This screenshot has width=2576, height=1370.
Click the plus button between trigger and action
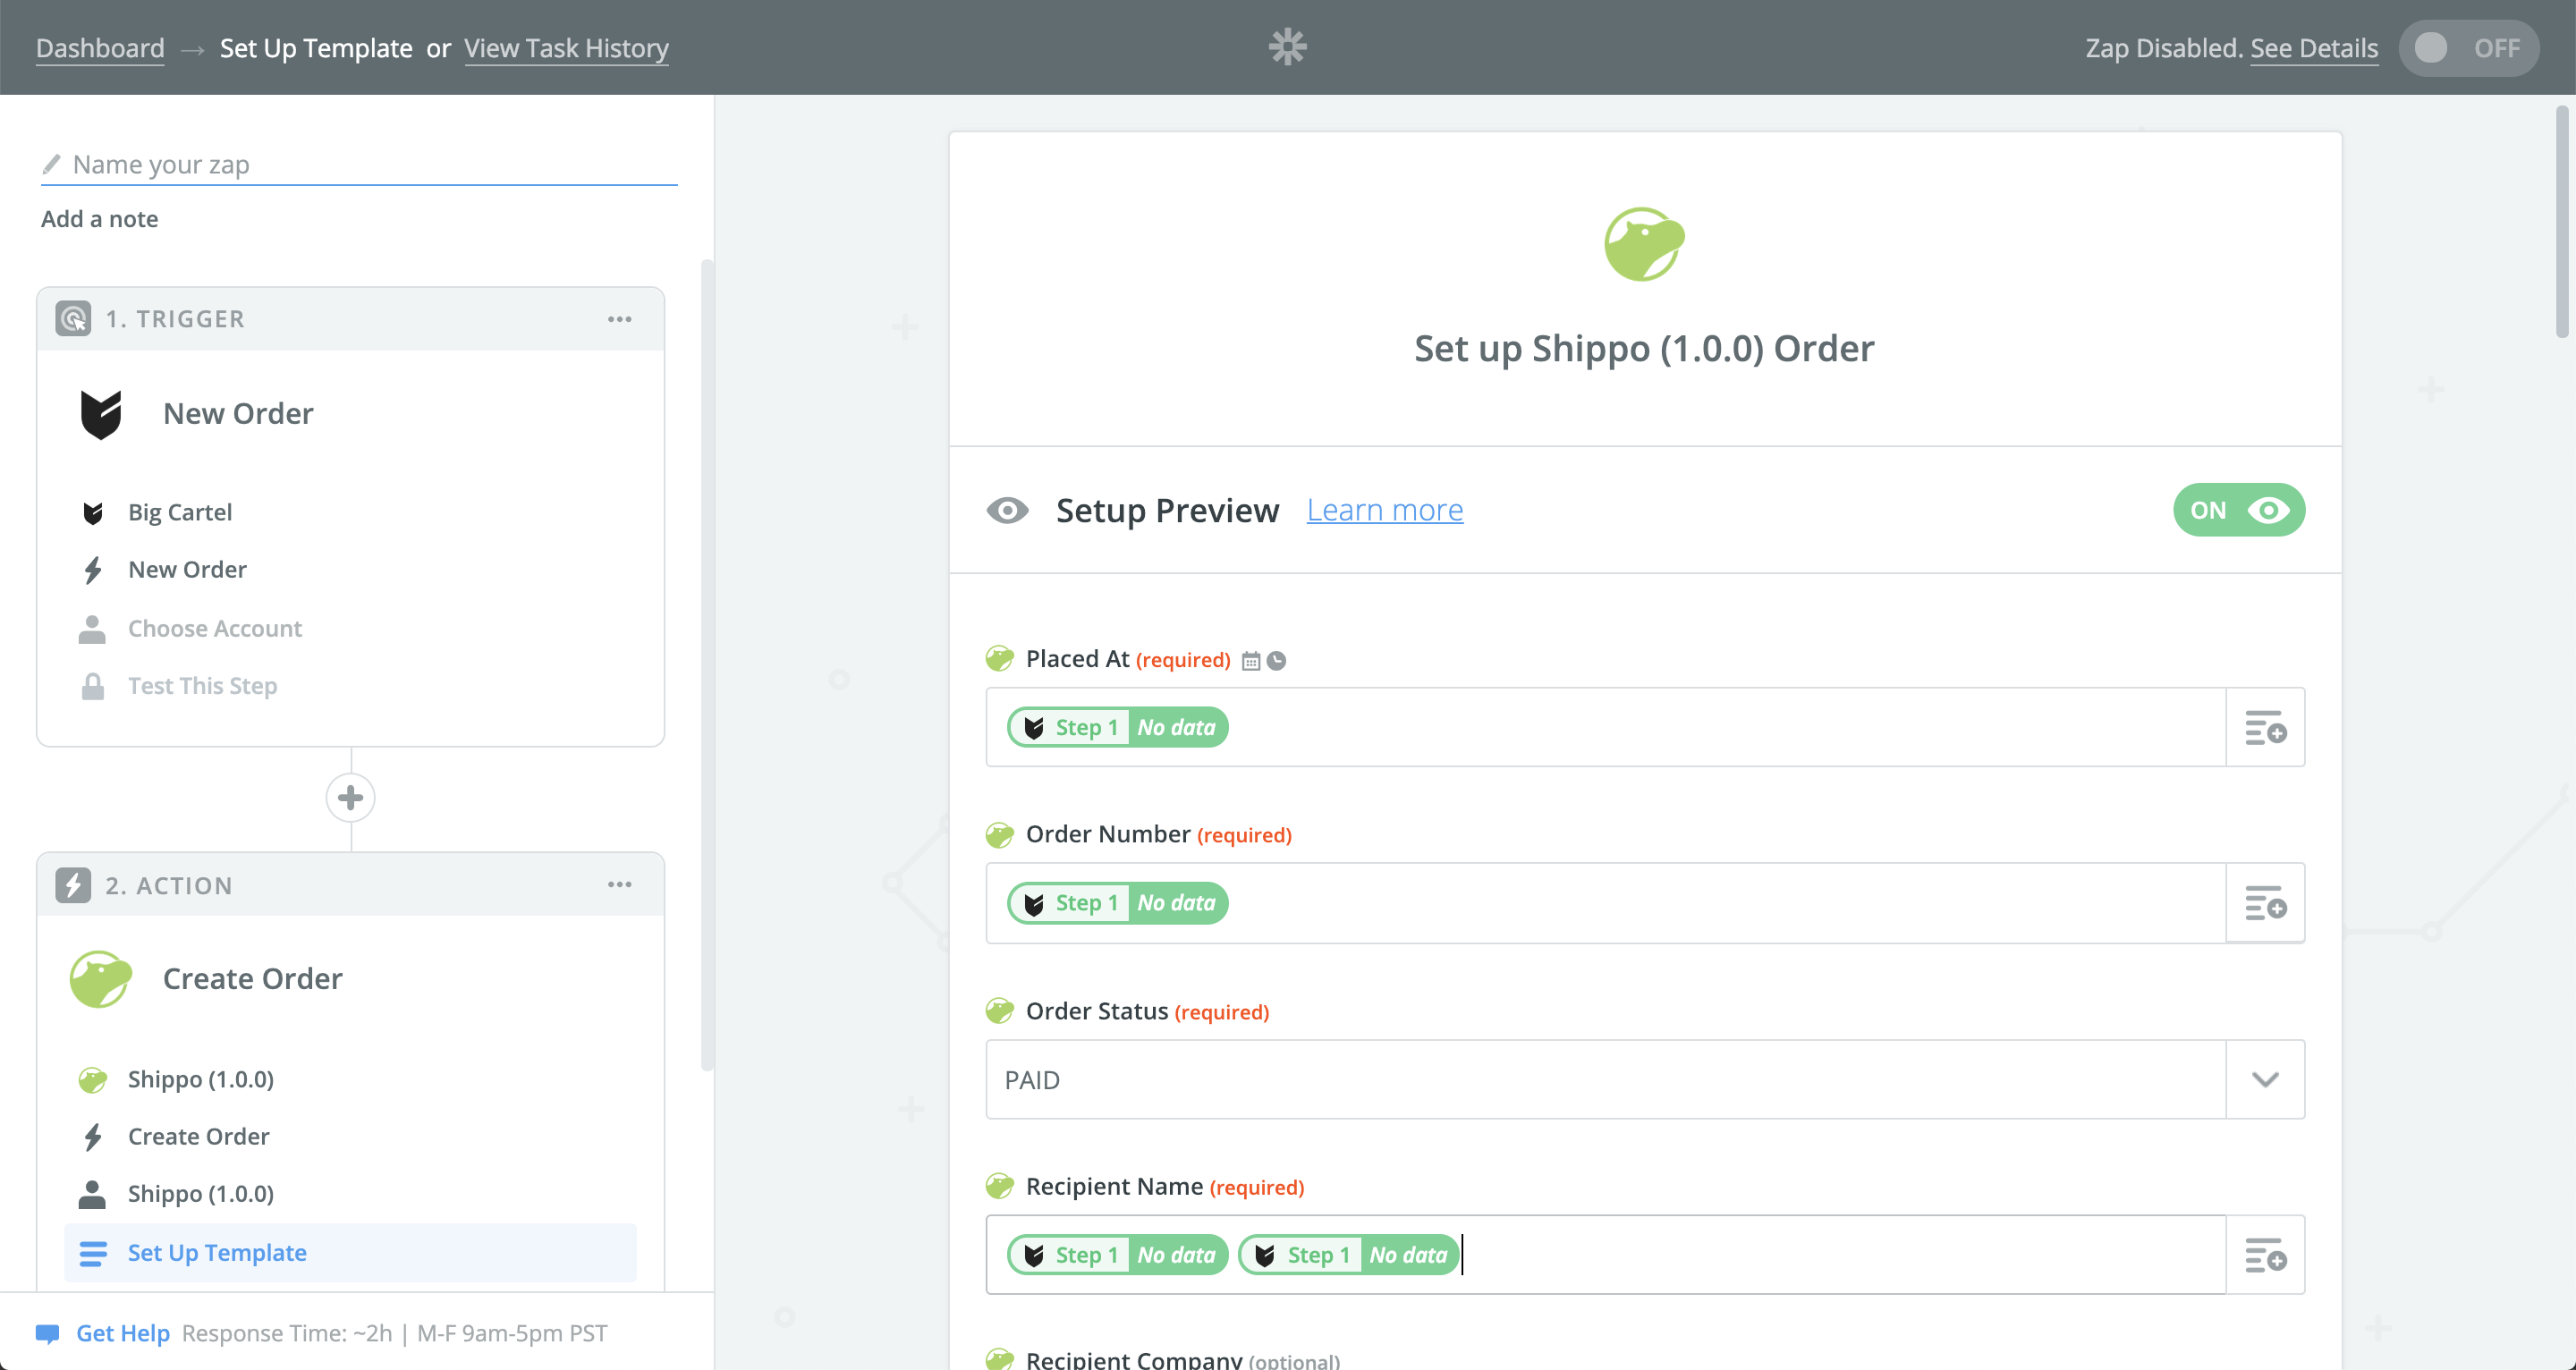pyautogui.click(x=350, y=797)
